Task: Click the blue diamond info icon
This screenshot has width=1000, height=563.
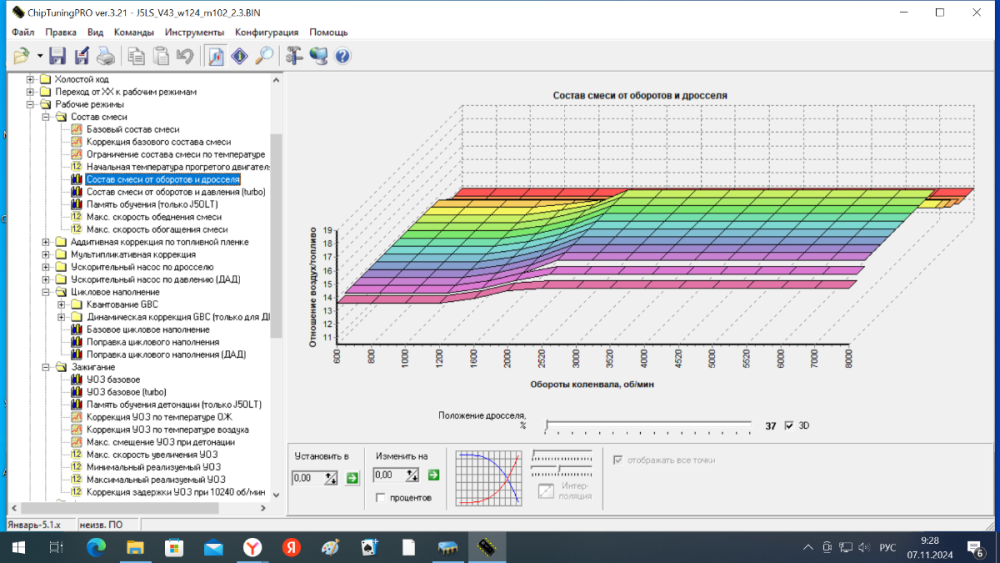Action: (239, 56)
